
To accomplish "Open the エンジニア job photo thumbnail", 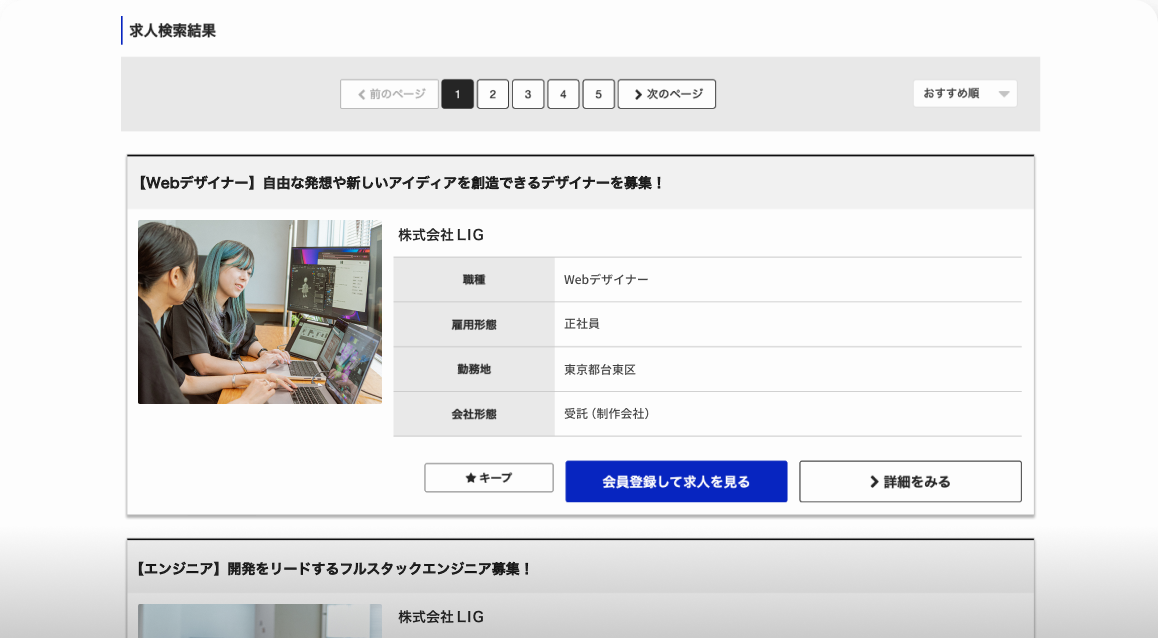I will click(260, 621).
